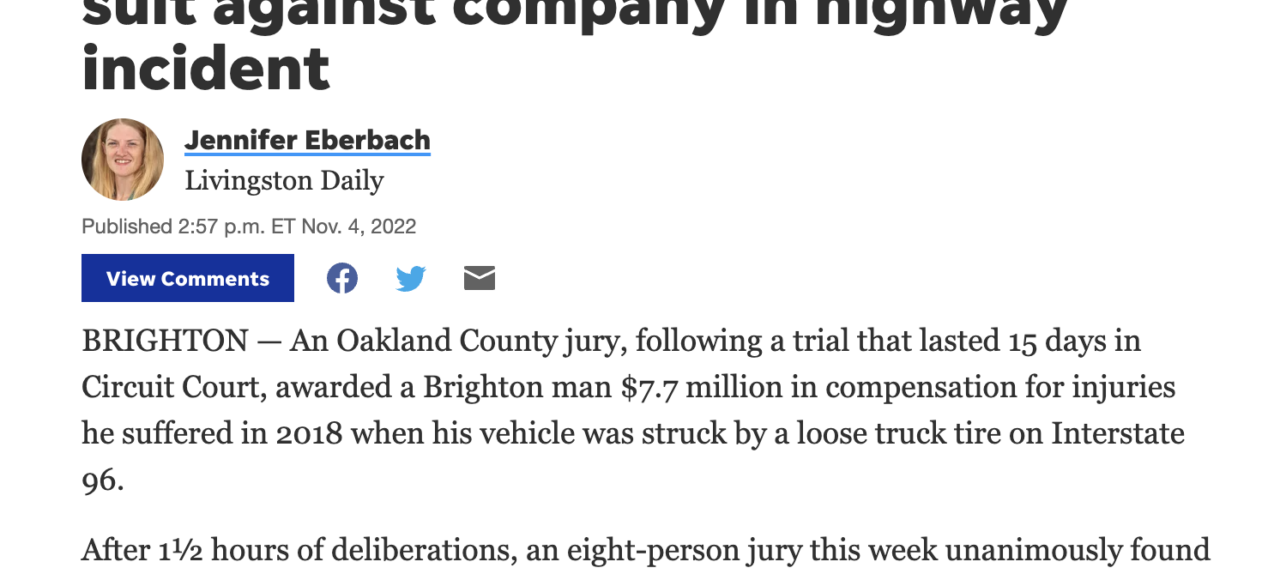Viewport: 1280px width, 580px height.
Task: Click the "Nov. 4, 2022" date text
Action: pyautogui.click(x=358, y=226)
